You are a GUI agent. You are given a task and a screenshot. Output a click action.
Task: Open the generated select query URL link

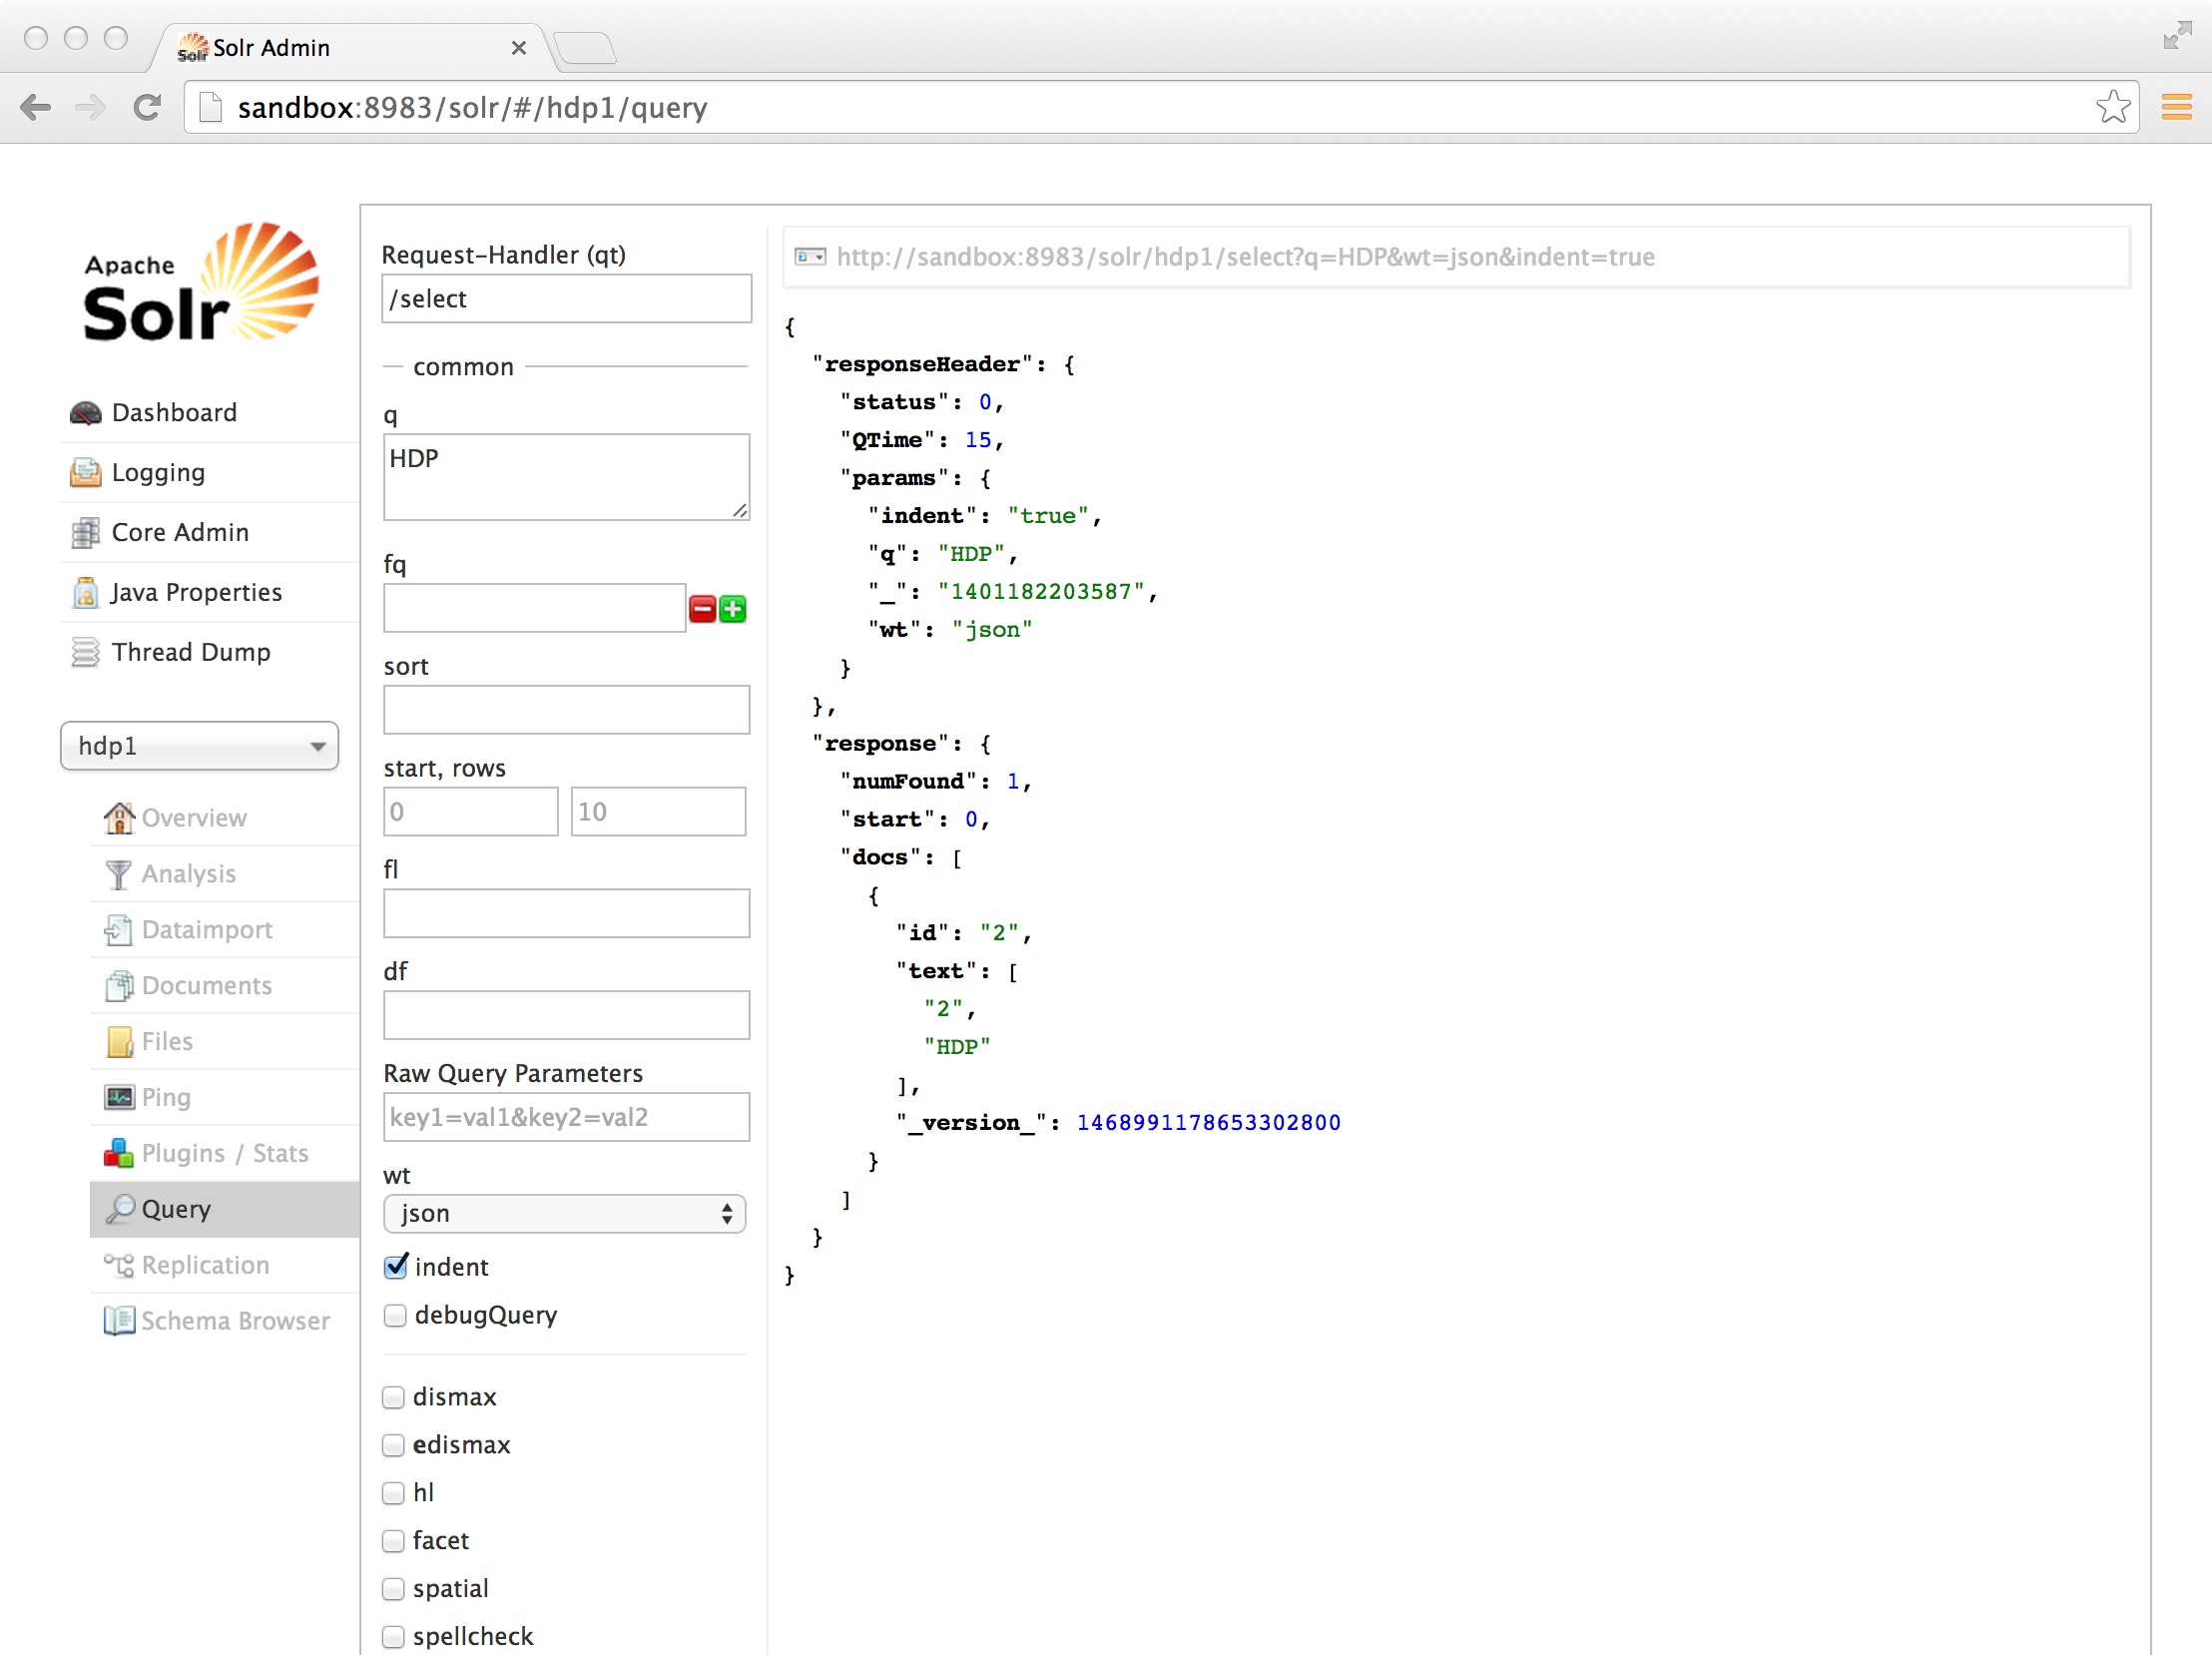tap(1244, 257)
